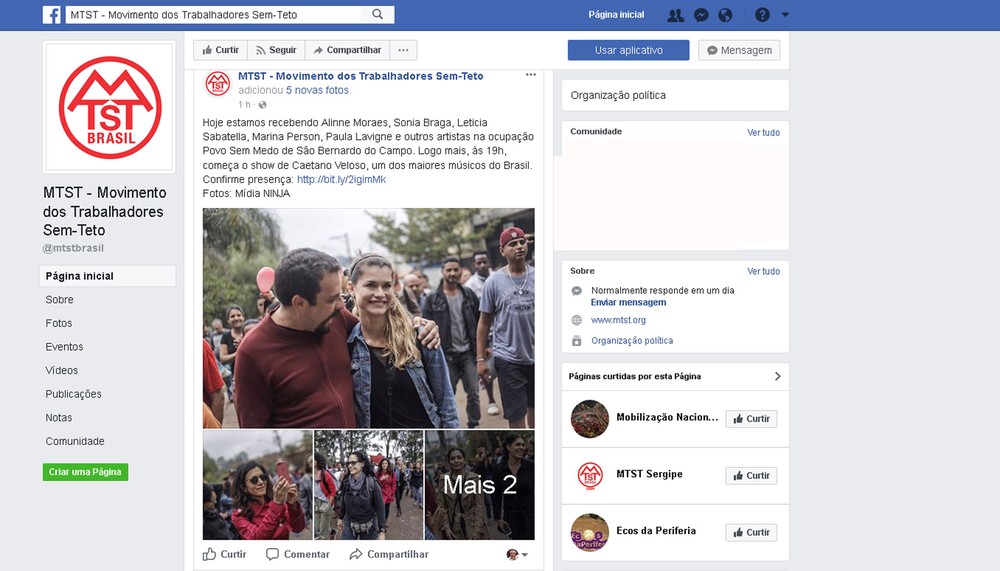Open the Fotos section in sidebar
The image size is (1000, 571).
tap(59, 323)
